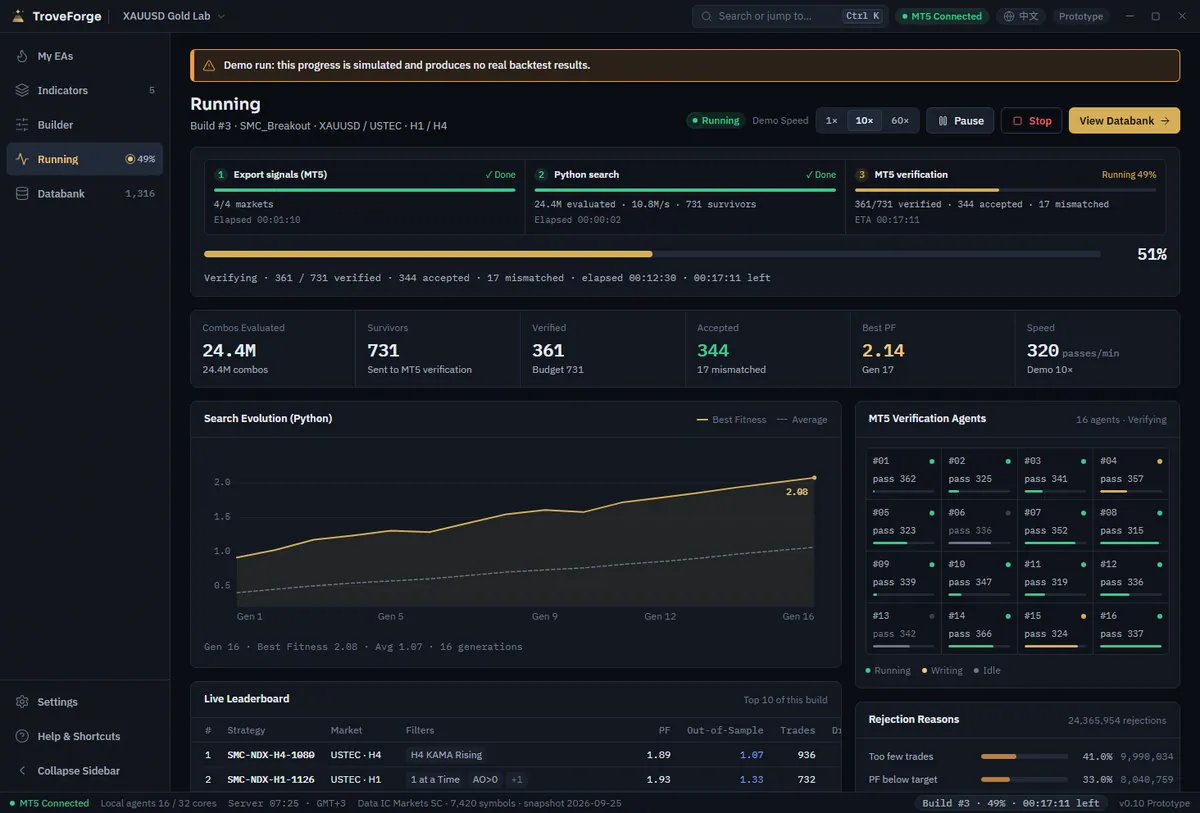This screenshot has height=813, width=1200.
Task: Select verification agent #04
Action: [1131, 473]
